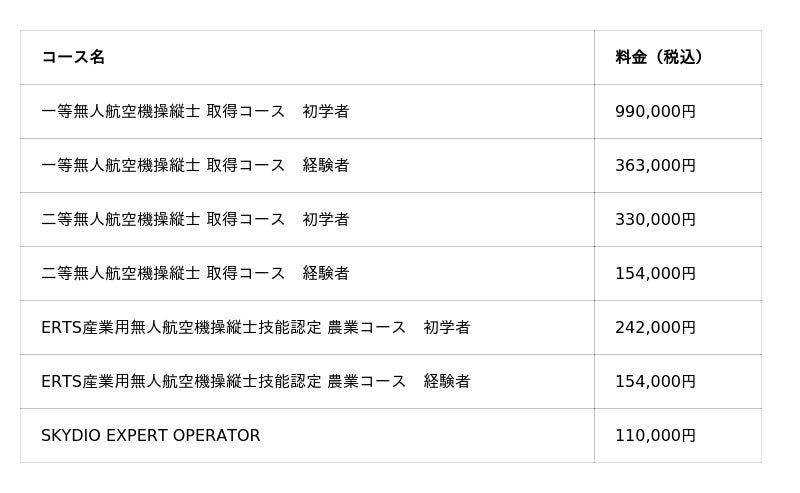Select the 二等無人航空機操縦士 経験者 course name

tap(195, 274)
